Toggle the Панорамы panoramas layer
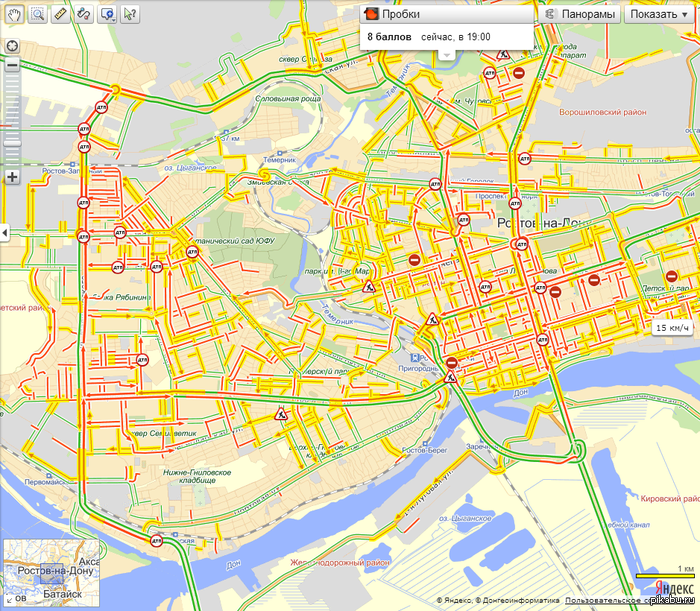 tap(580, 14)
